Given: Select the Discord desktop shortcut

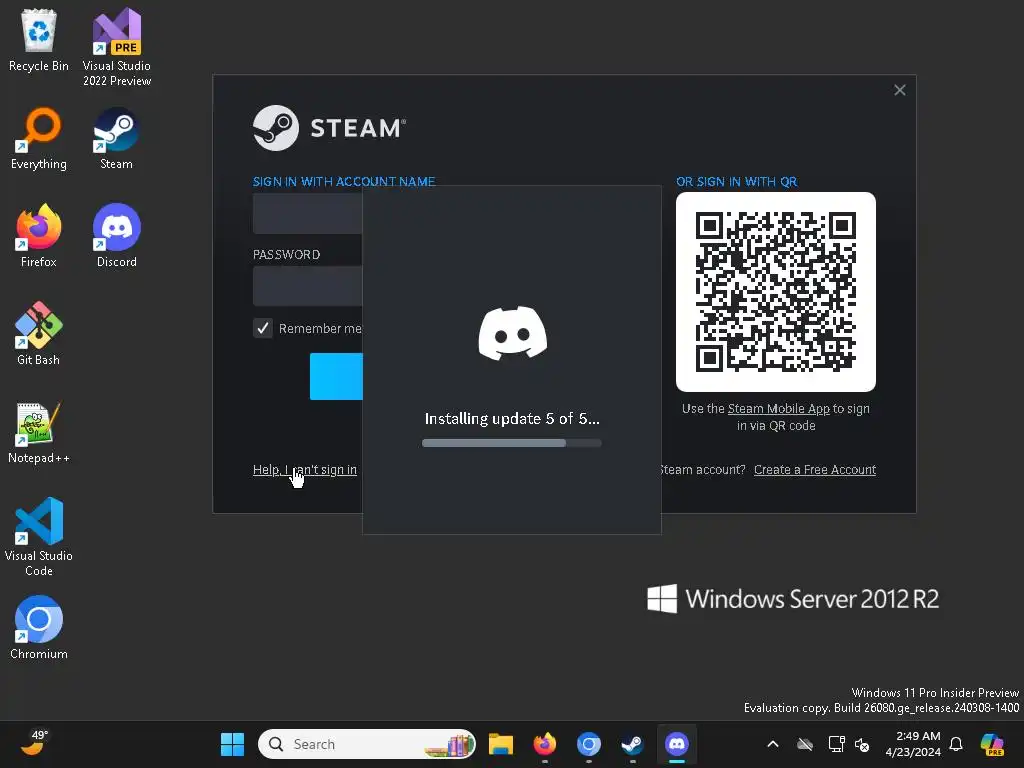Looking at the screenshot, I should pyautogui.click(x=117, y=236).
